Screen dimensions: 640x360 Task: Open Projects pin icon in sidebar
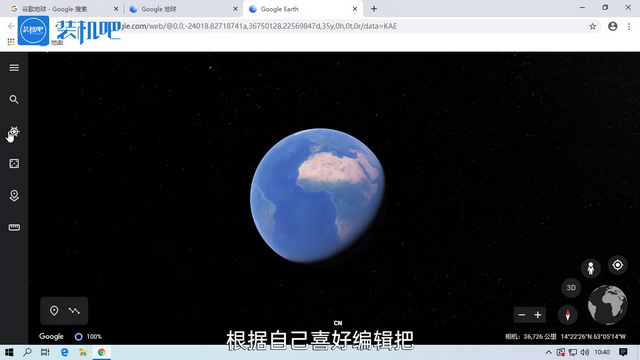[x=14, y=196]
